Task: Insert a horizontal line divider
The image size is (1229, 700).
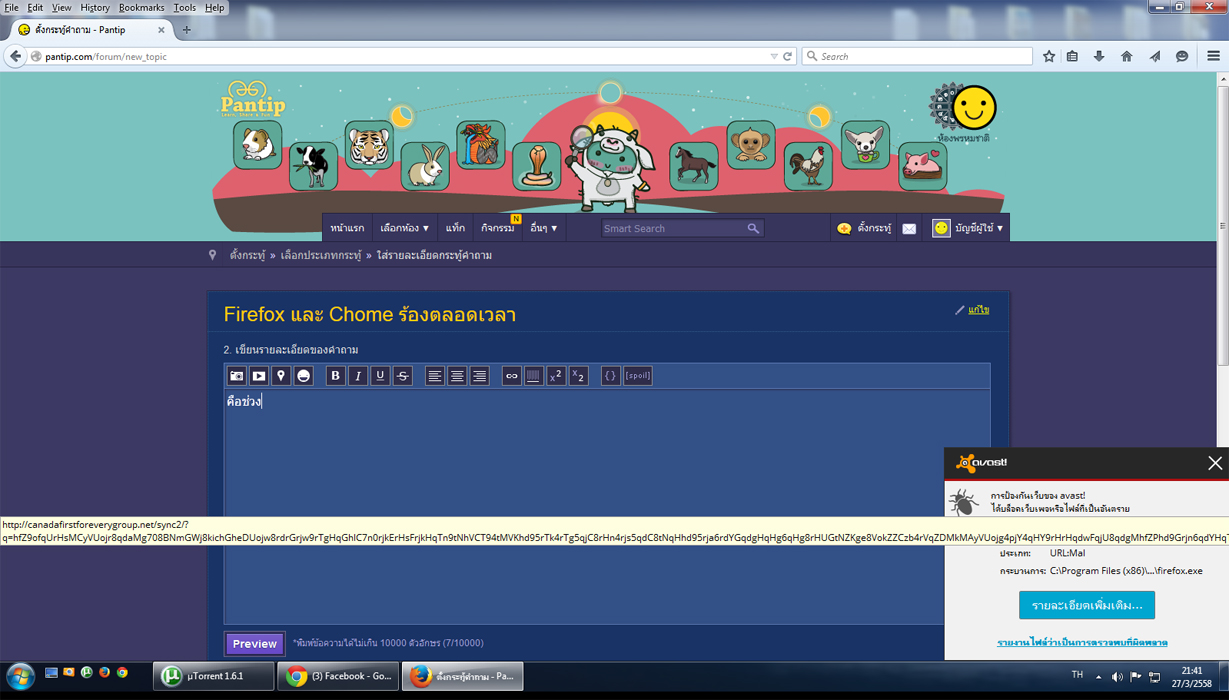Action: tap(533, 376)
